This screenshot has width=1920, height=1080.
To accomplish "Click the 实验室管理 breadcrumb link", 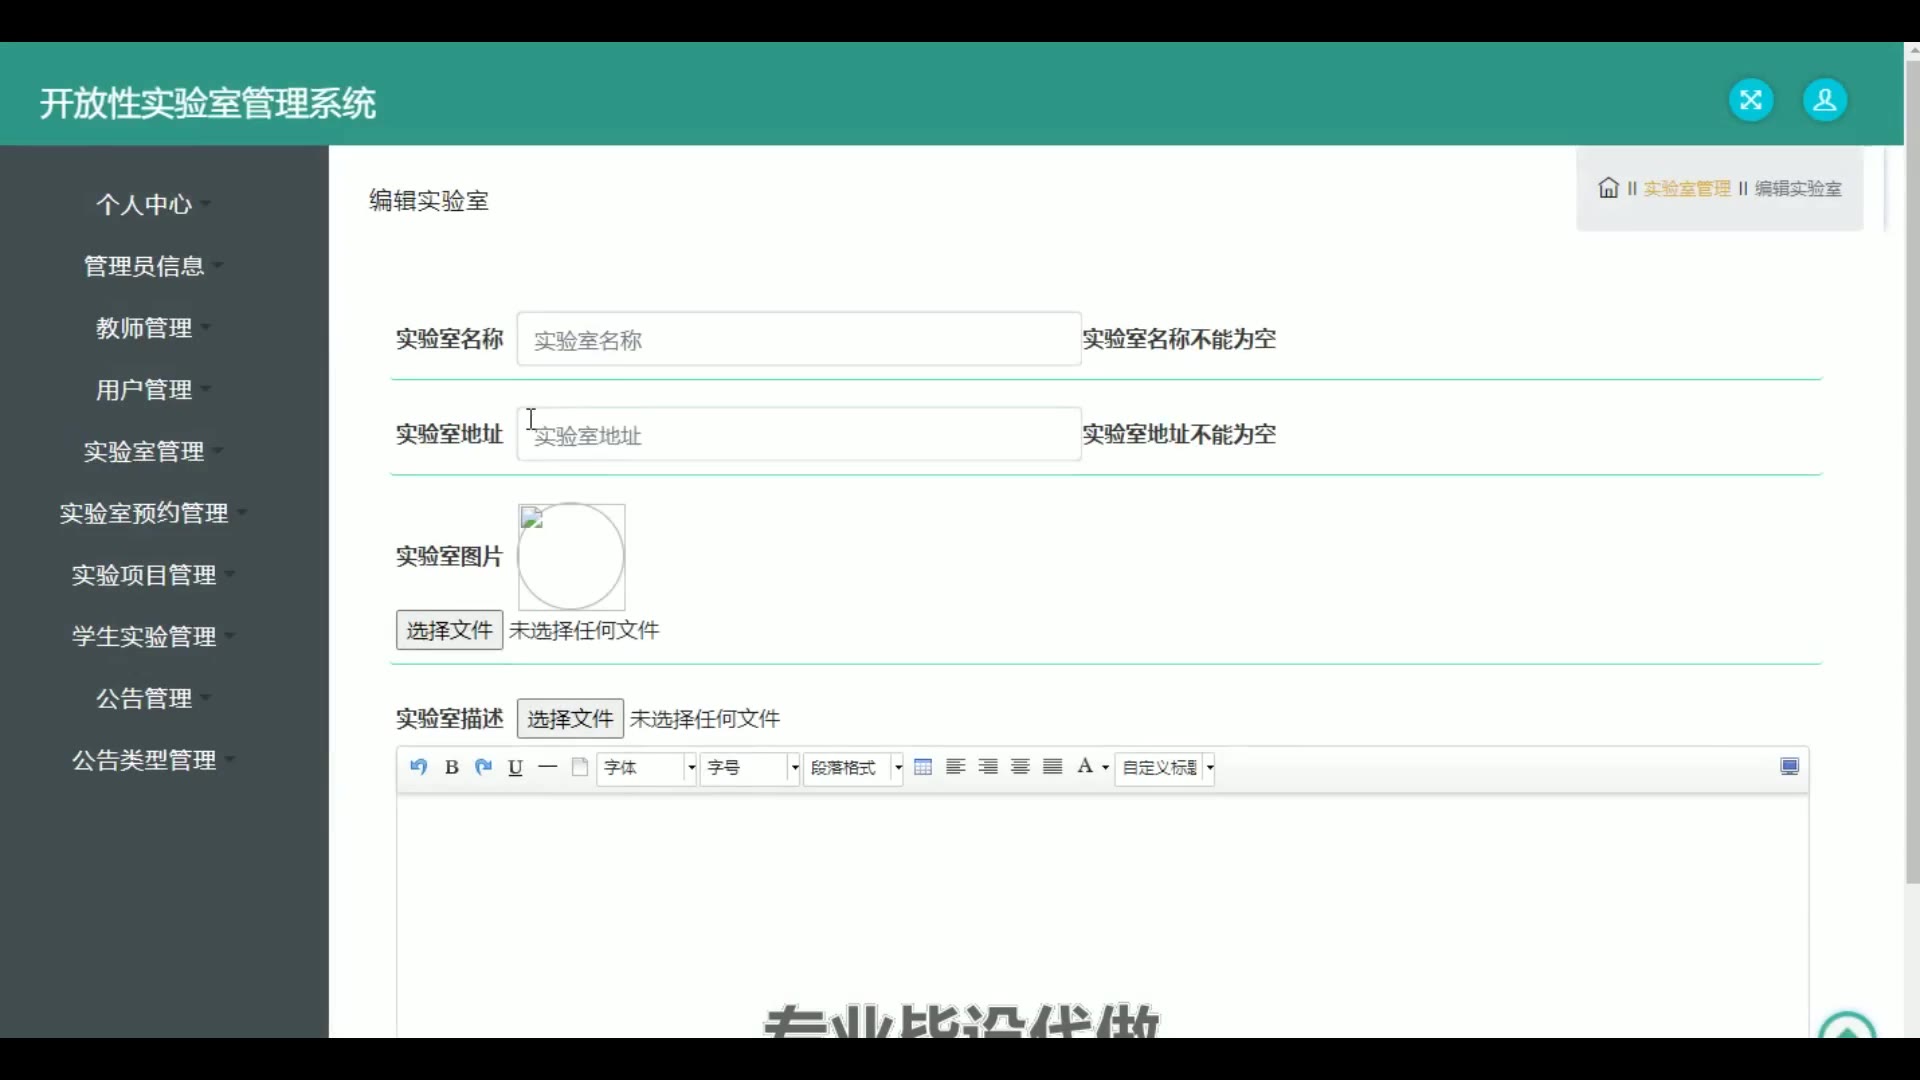I will 1686,189.
